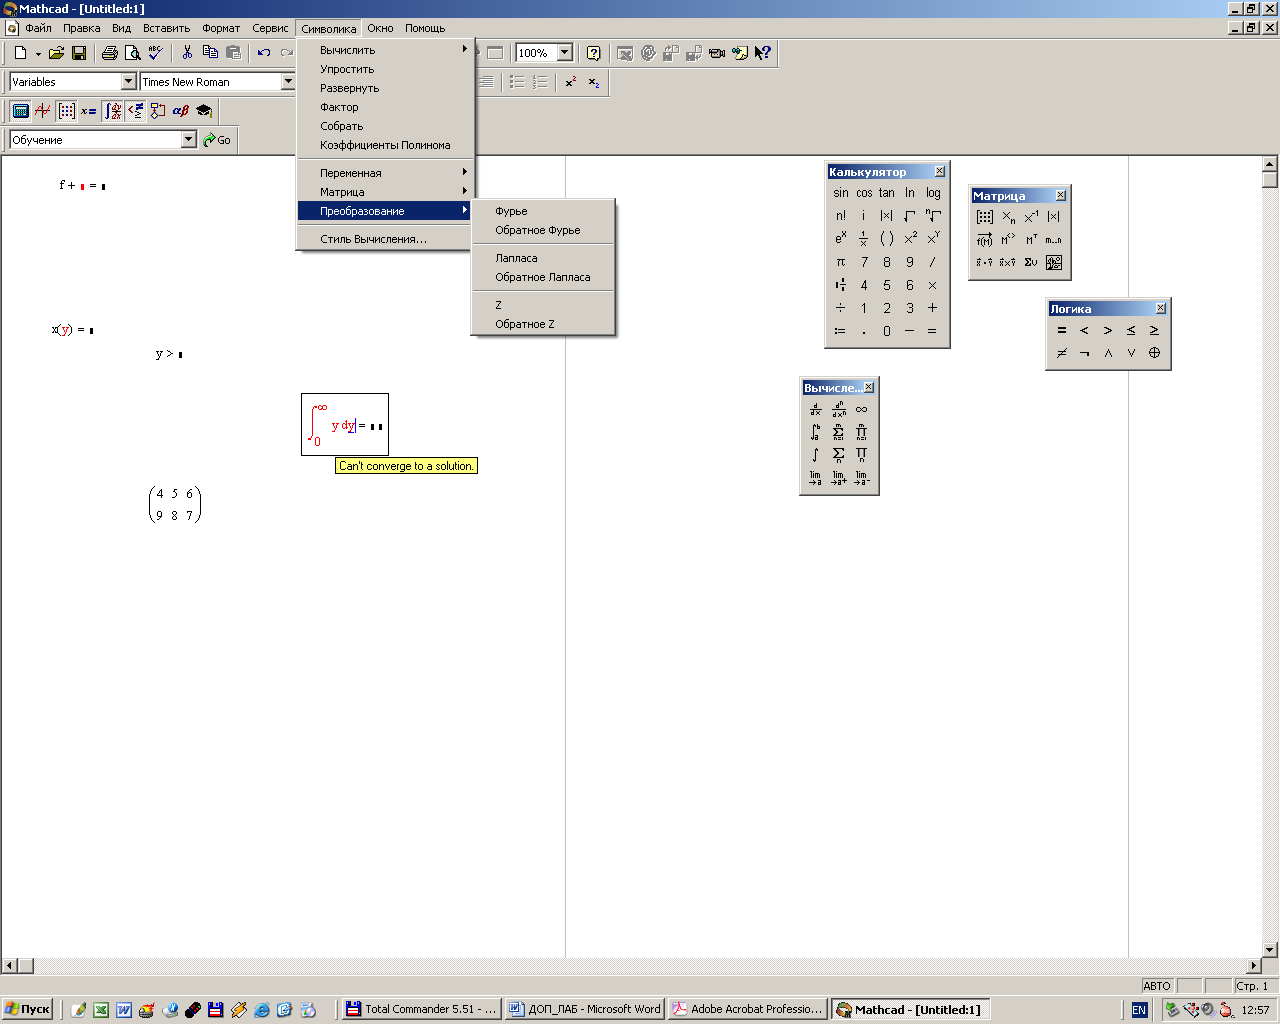Insert the definite integral operator

[x=815, y=432]
